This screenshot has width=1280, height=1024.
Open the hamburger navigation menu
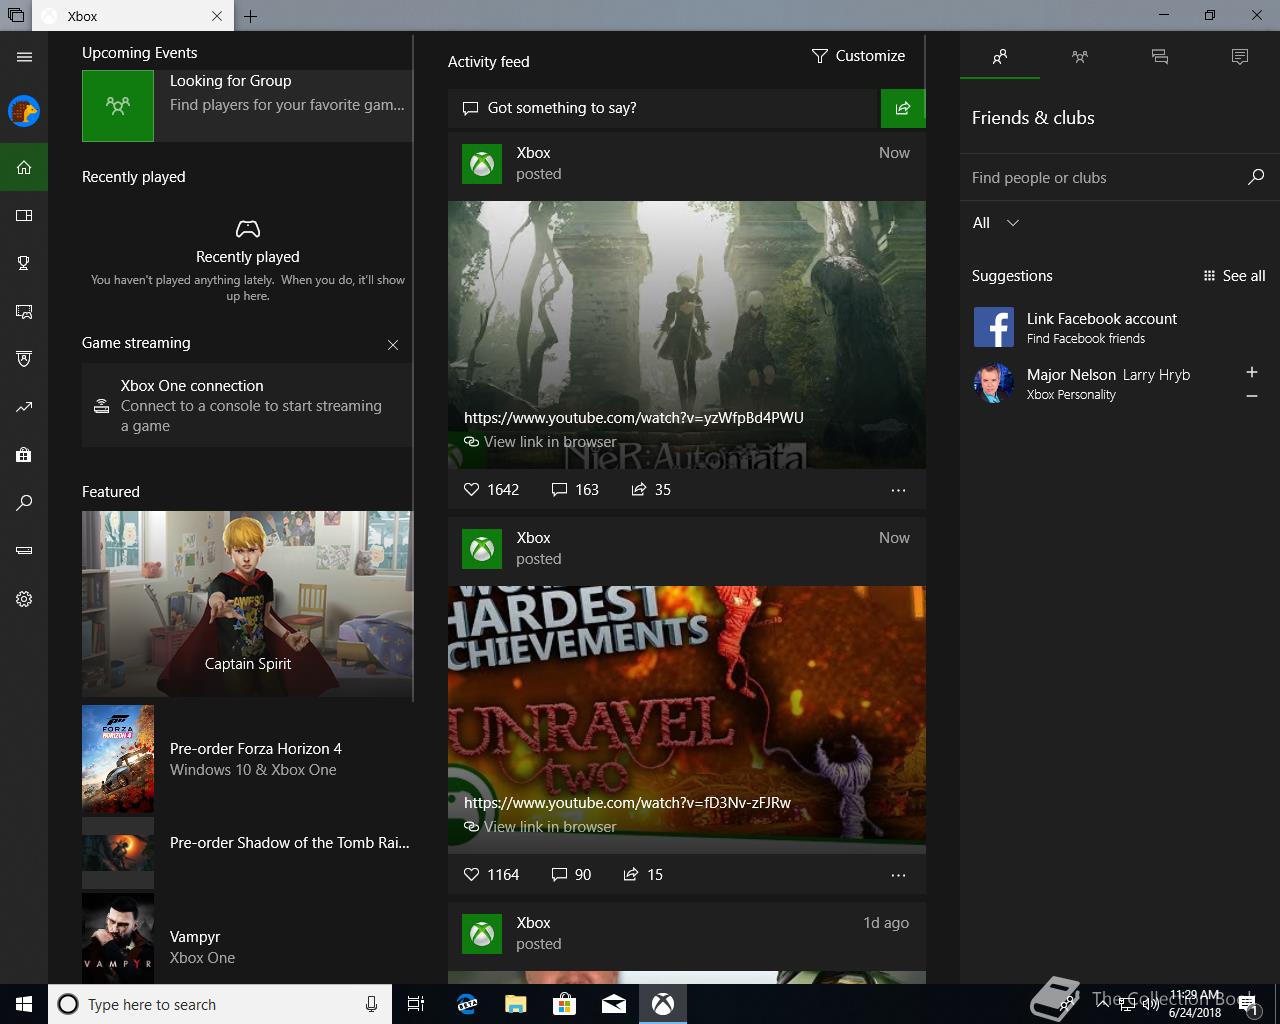tap(24, 57)
